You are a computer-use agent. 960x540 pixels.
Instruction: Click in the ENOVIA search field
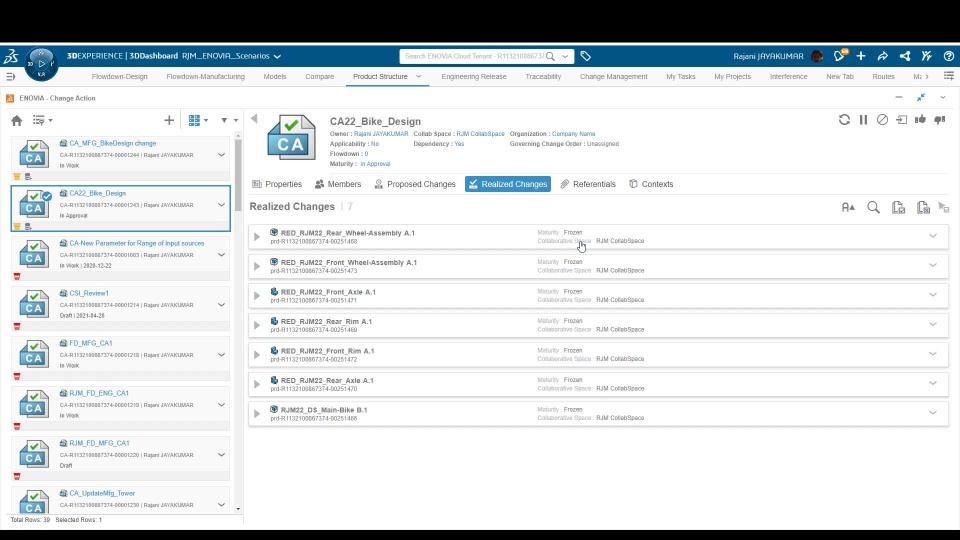point(473,56)
